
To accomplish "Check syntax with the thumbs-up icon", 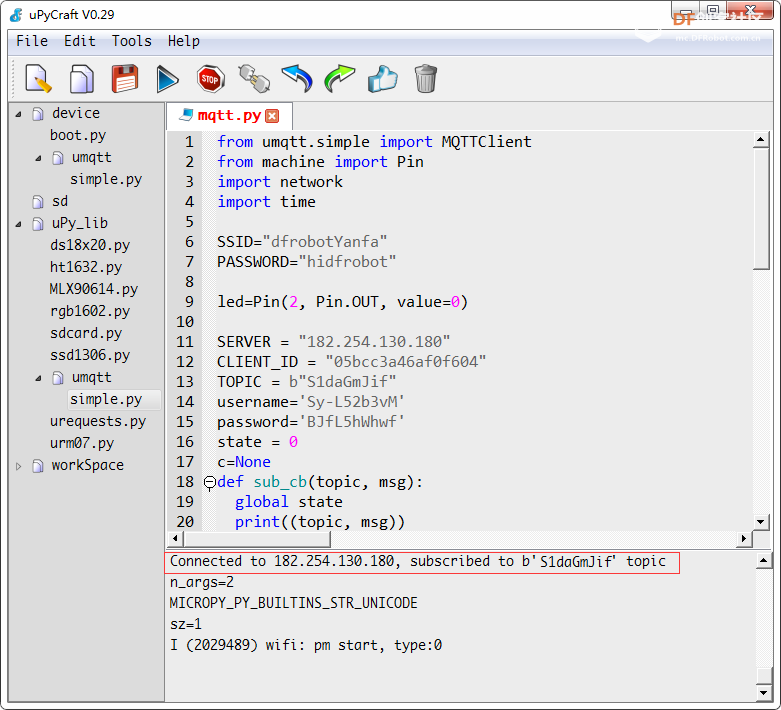I will pos(383,79).
